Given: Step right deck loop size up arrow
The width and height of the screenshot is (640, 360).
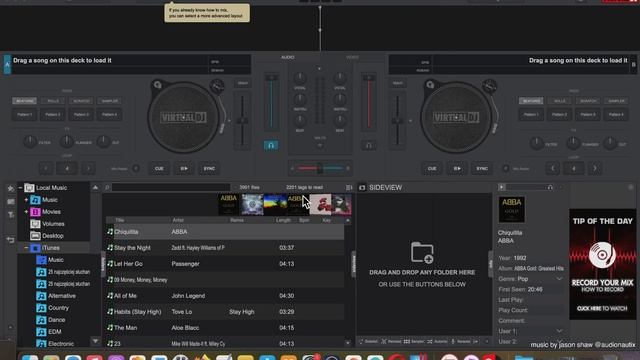Looking at the screenshot, I should 595,168.
